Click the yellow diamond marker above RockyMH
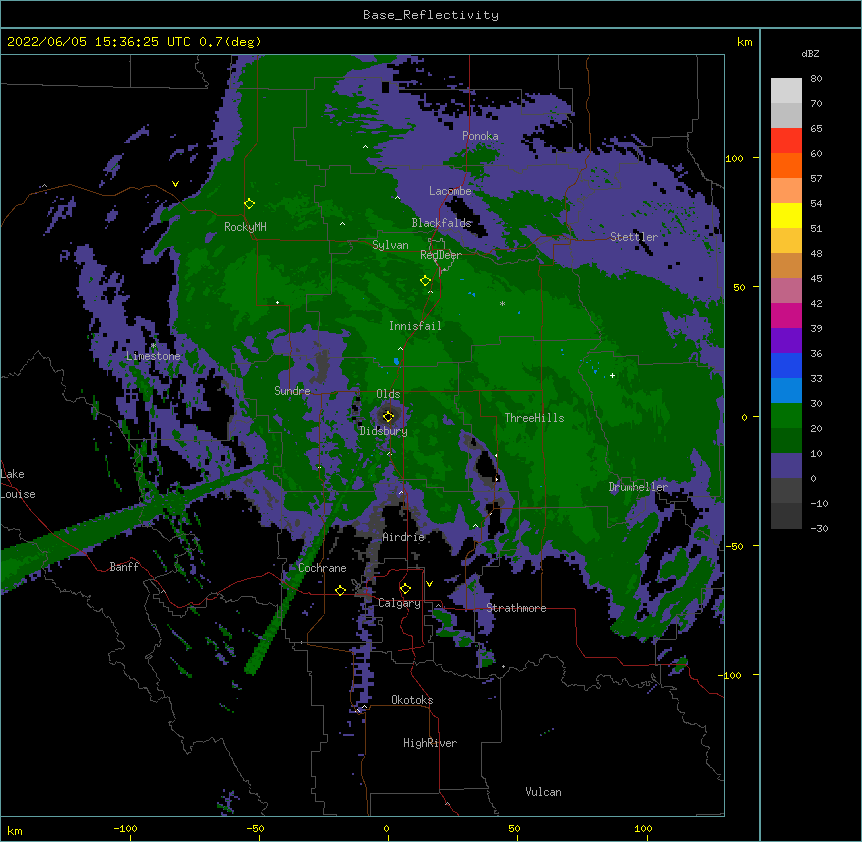This screenshot has width=862, height=842. point(250,204)
